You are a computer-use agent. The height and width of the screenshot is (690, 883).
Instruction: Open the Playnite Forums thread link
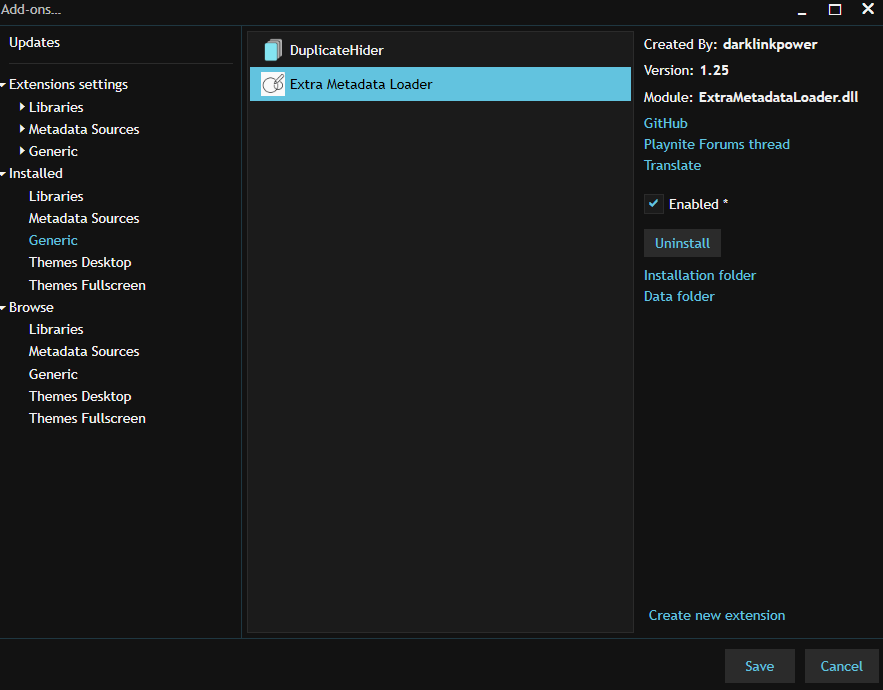[716, 144]
